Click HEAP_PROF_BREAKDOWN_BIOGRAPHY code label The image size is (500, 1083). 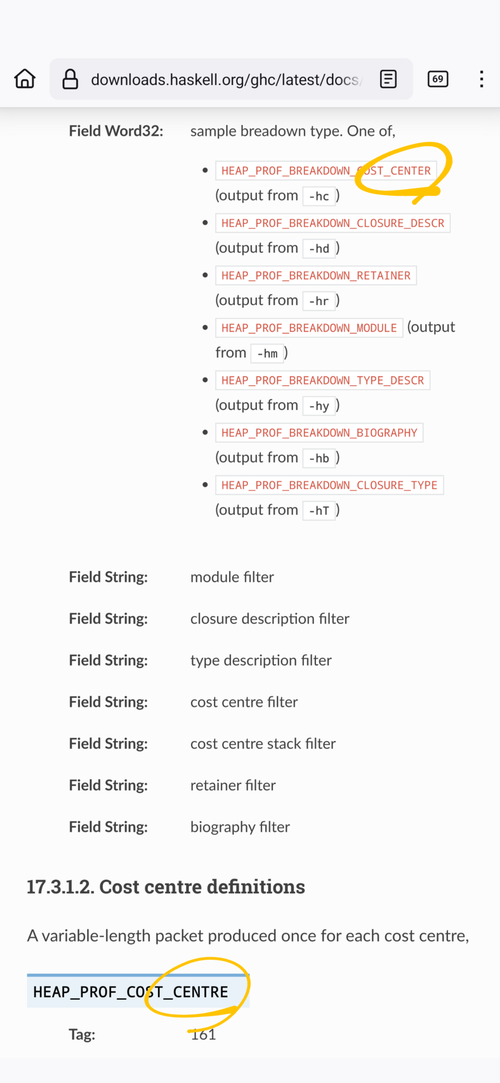[x=320, y=432]
